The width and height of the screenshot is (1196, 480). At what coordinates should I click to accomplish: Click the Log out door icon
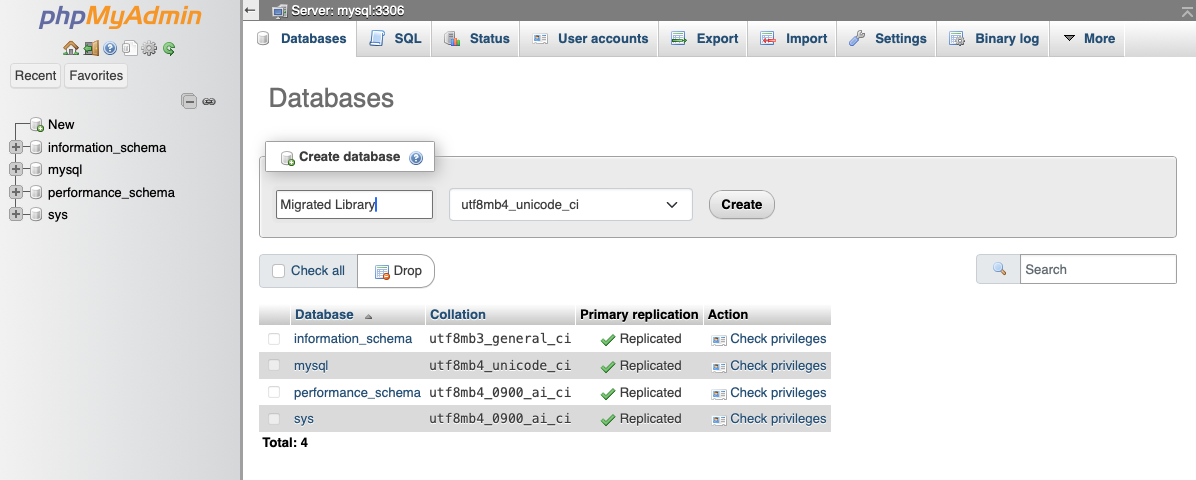pyautogui.click(x=90, y=48)
